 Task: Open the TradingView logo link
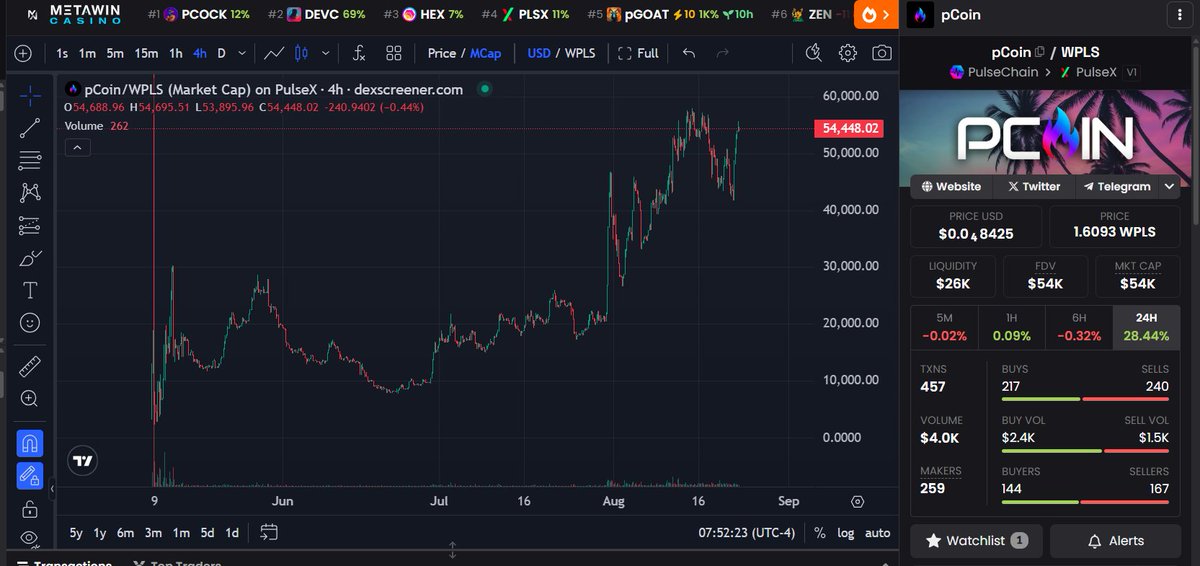point(82,461)
